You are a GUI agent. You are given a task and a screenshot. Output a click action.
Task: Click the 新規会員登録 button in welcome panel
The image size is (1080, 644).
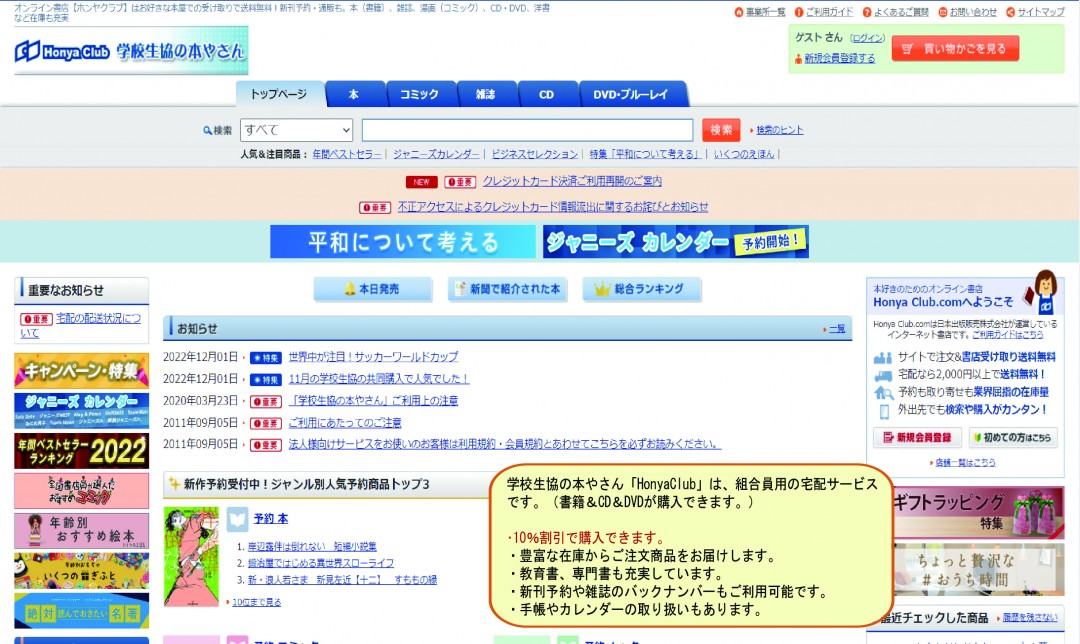pyautogui.click(x=917, y=438)
